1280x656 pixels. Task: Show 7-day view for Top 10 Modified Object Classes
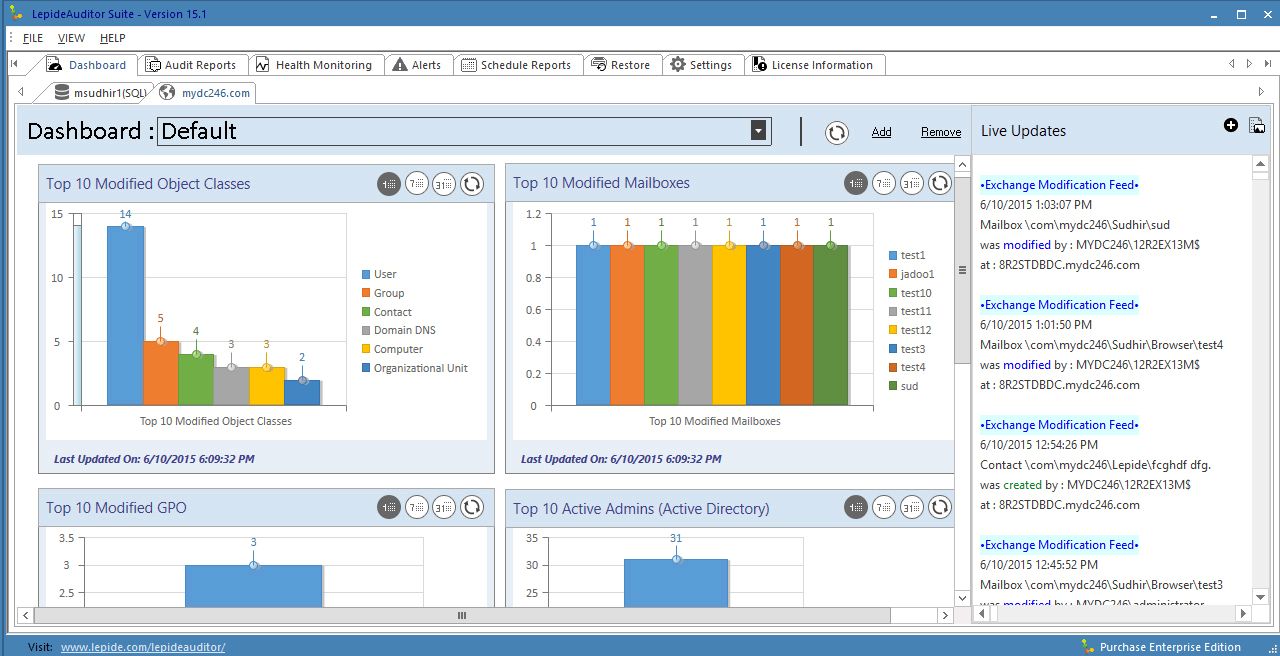[417, 184]
